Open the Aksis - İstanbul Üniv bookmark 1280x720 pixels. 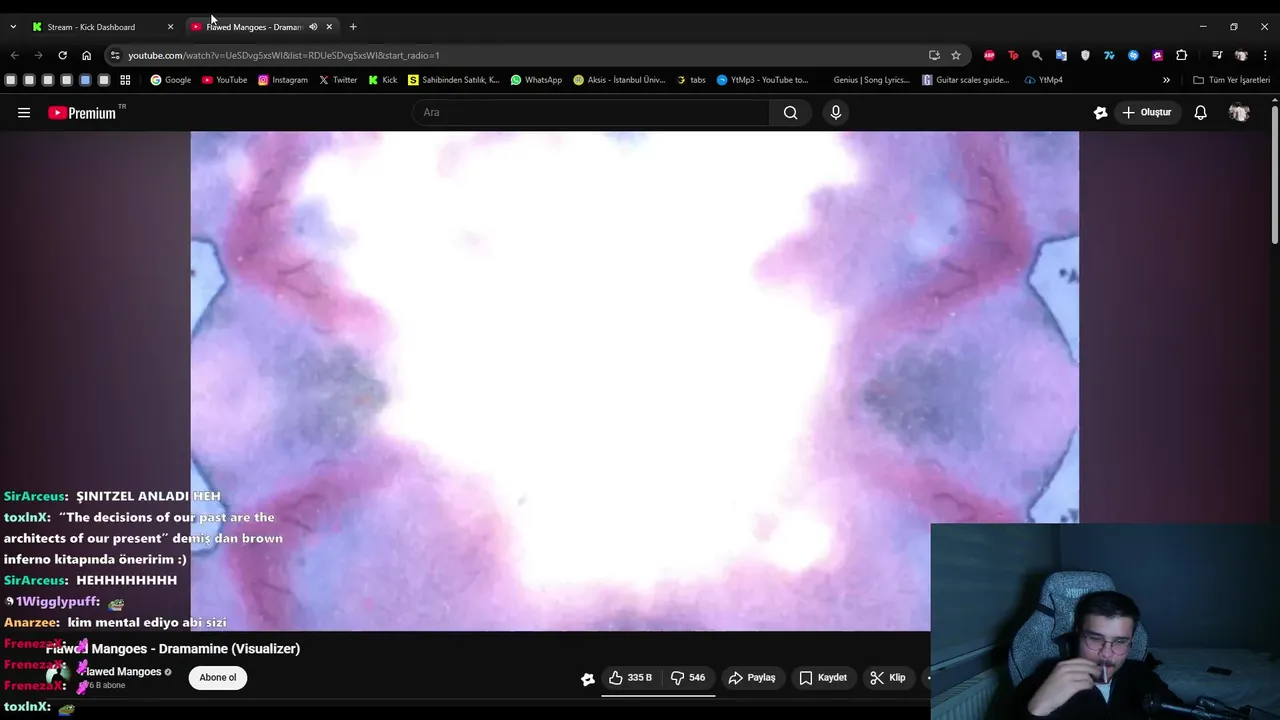coord(619,80)
